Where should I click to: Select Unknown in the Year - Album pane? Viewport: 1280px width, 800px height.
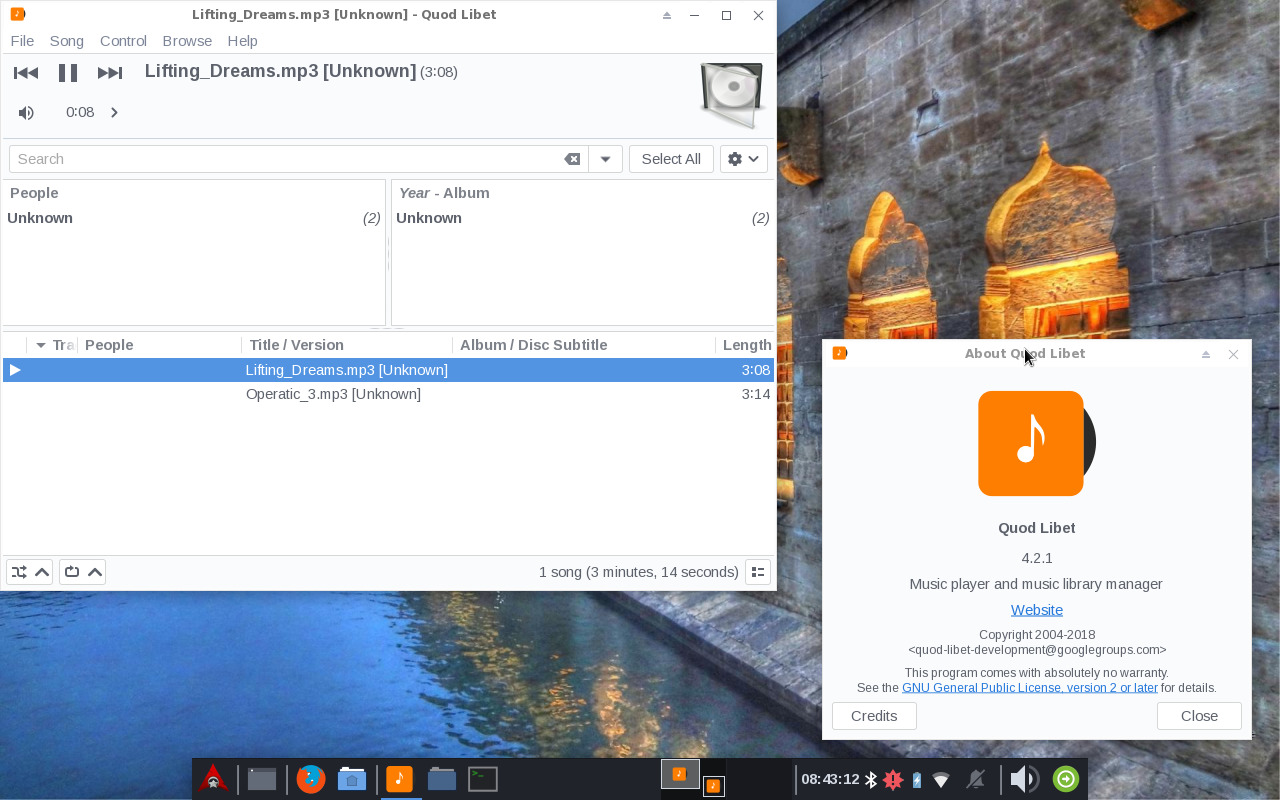pos(582,218)
